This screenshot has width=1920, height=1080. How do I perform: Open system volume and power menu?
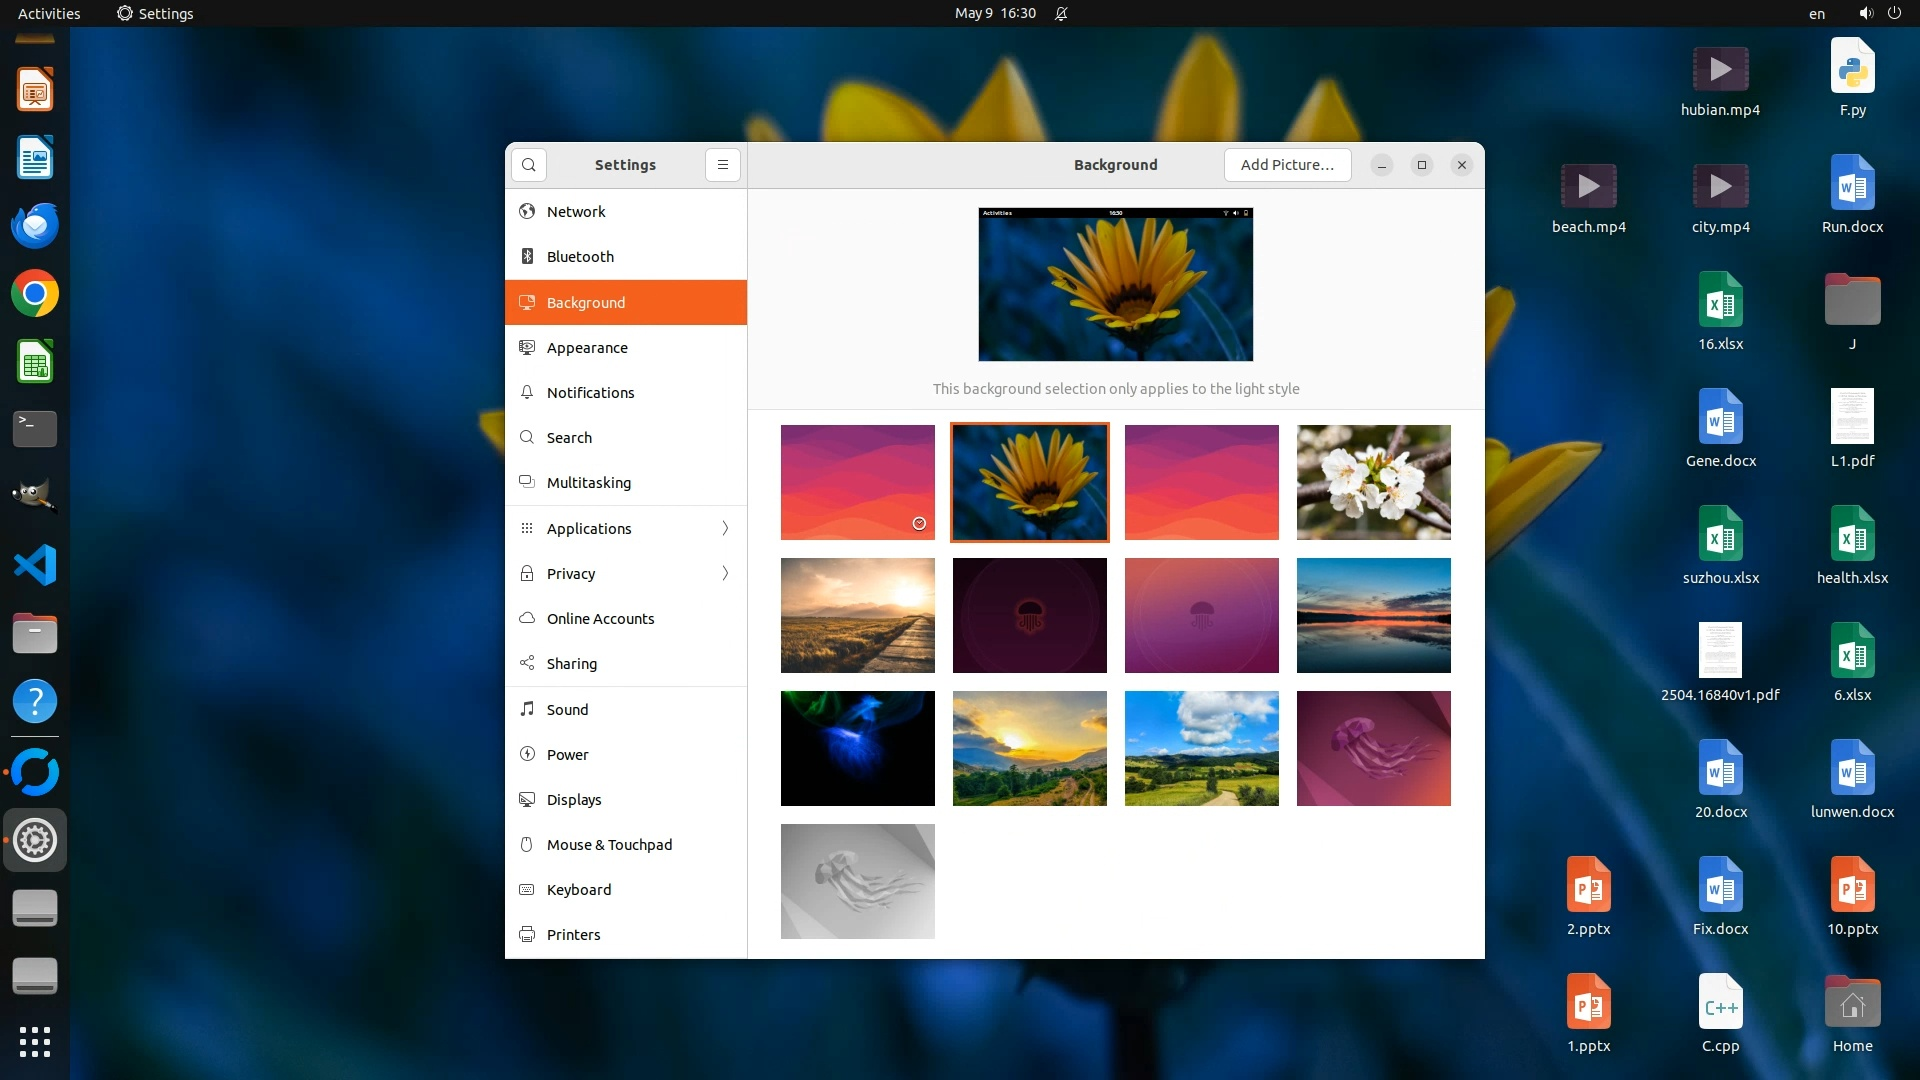click(1879, 13)
